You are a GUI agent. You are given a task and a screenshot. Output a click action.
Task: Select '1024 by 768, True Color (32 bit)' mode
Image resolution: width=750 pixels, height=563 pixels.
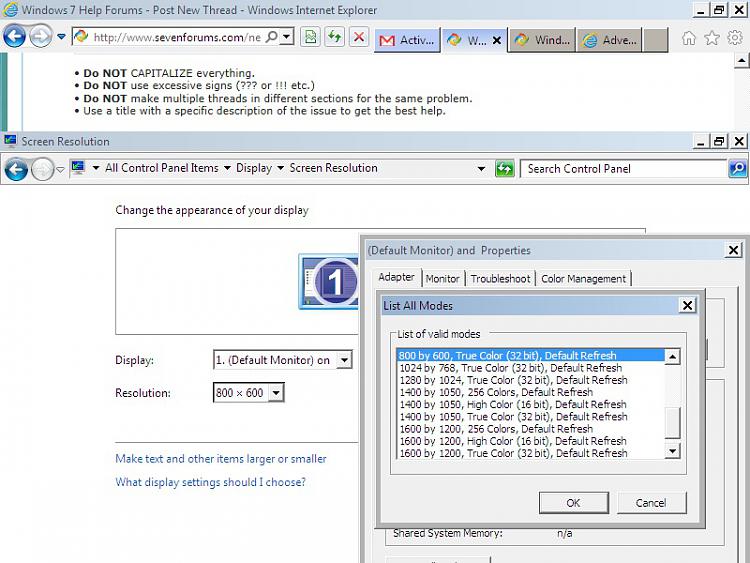[x=530, y=368]
